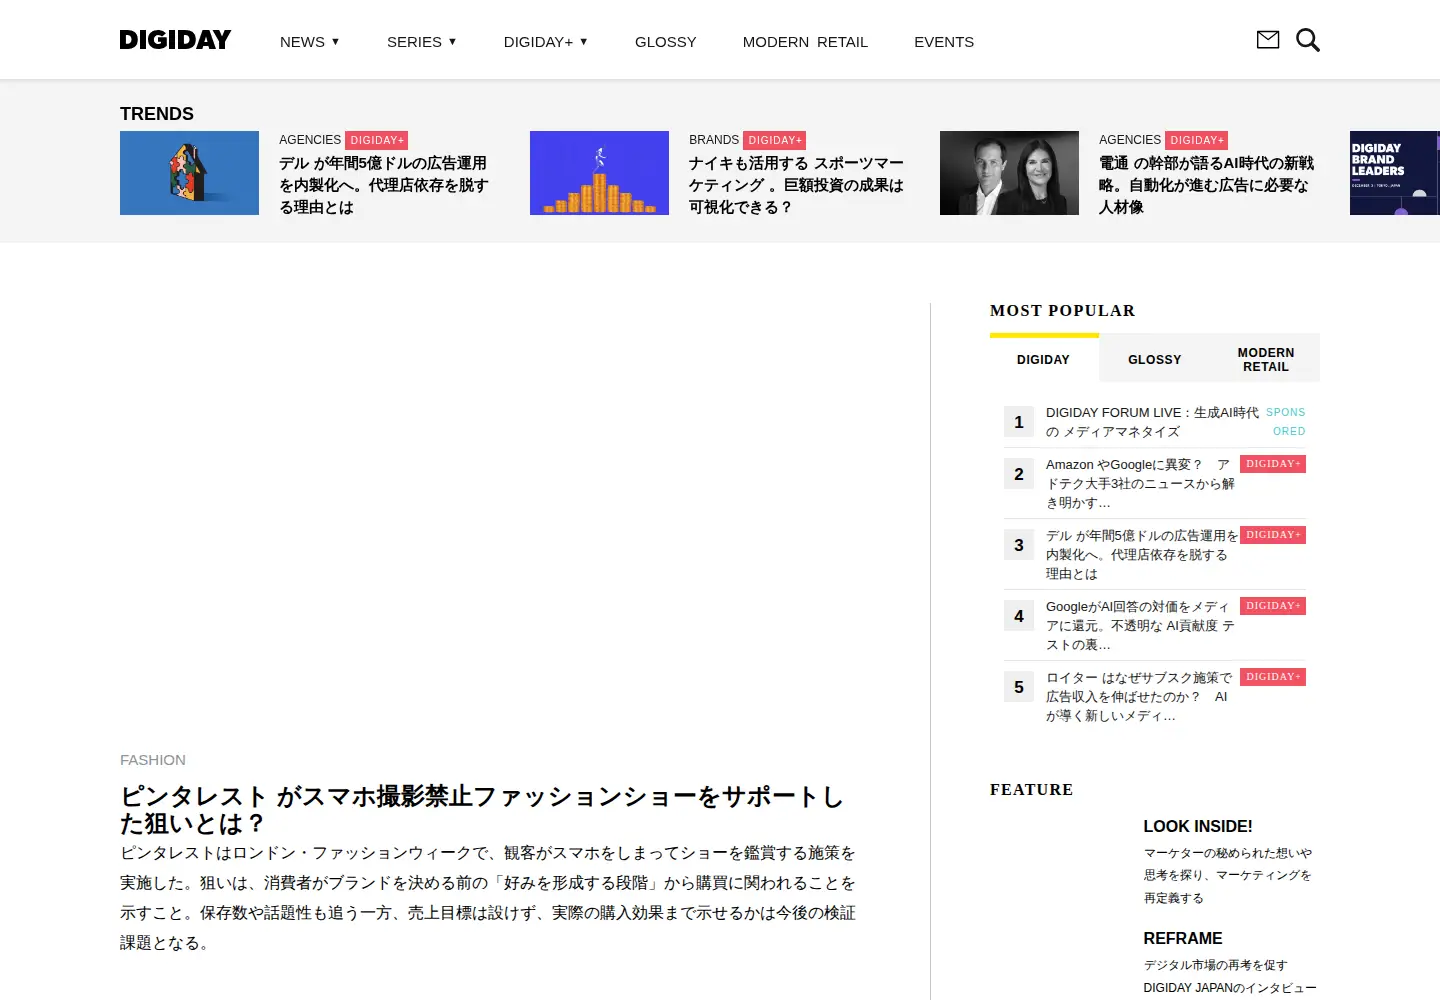Open MODERN RETAIL in the navigation bar
This screenshot has width=1440, height=1000.
point(805,42)
